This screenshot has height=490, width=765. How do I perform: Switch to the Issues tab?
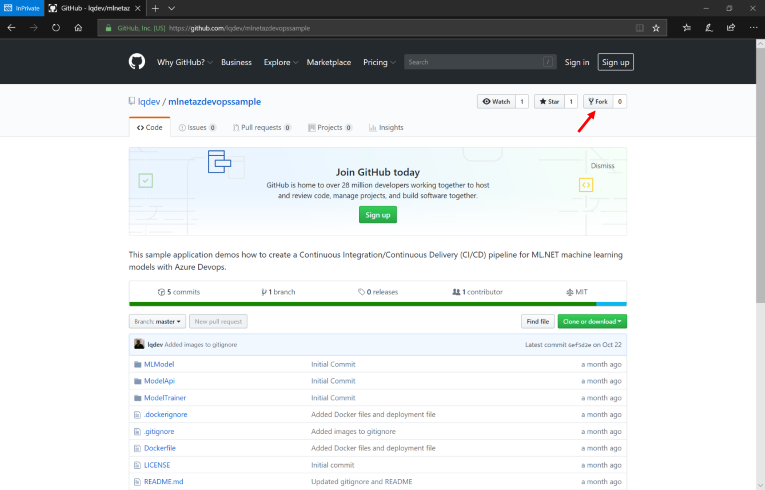(197, 128)
